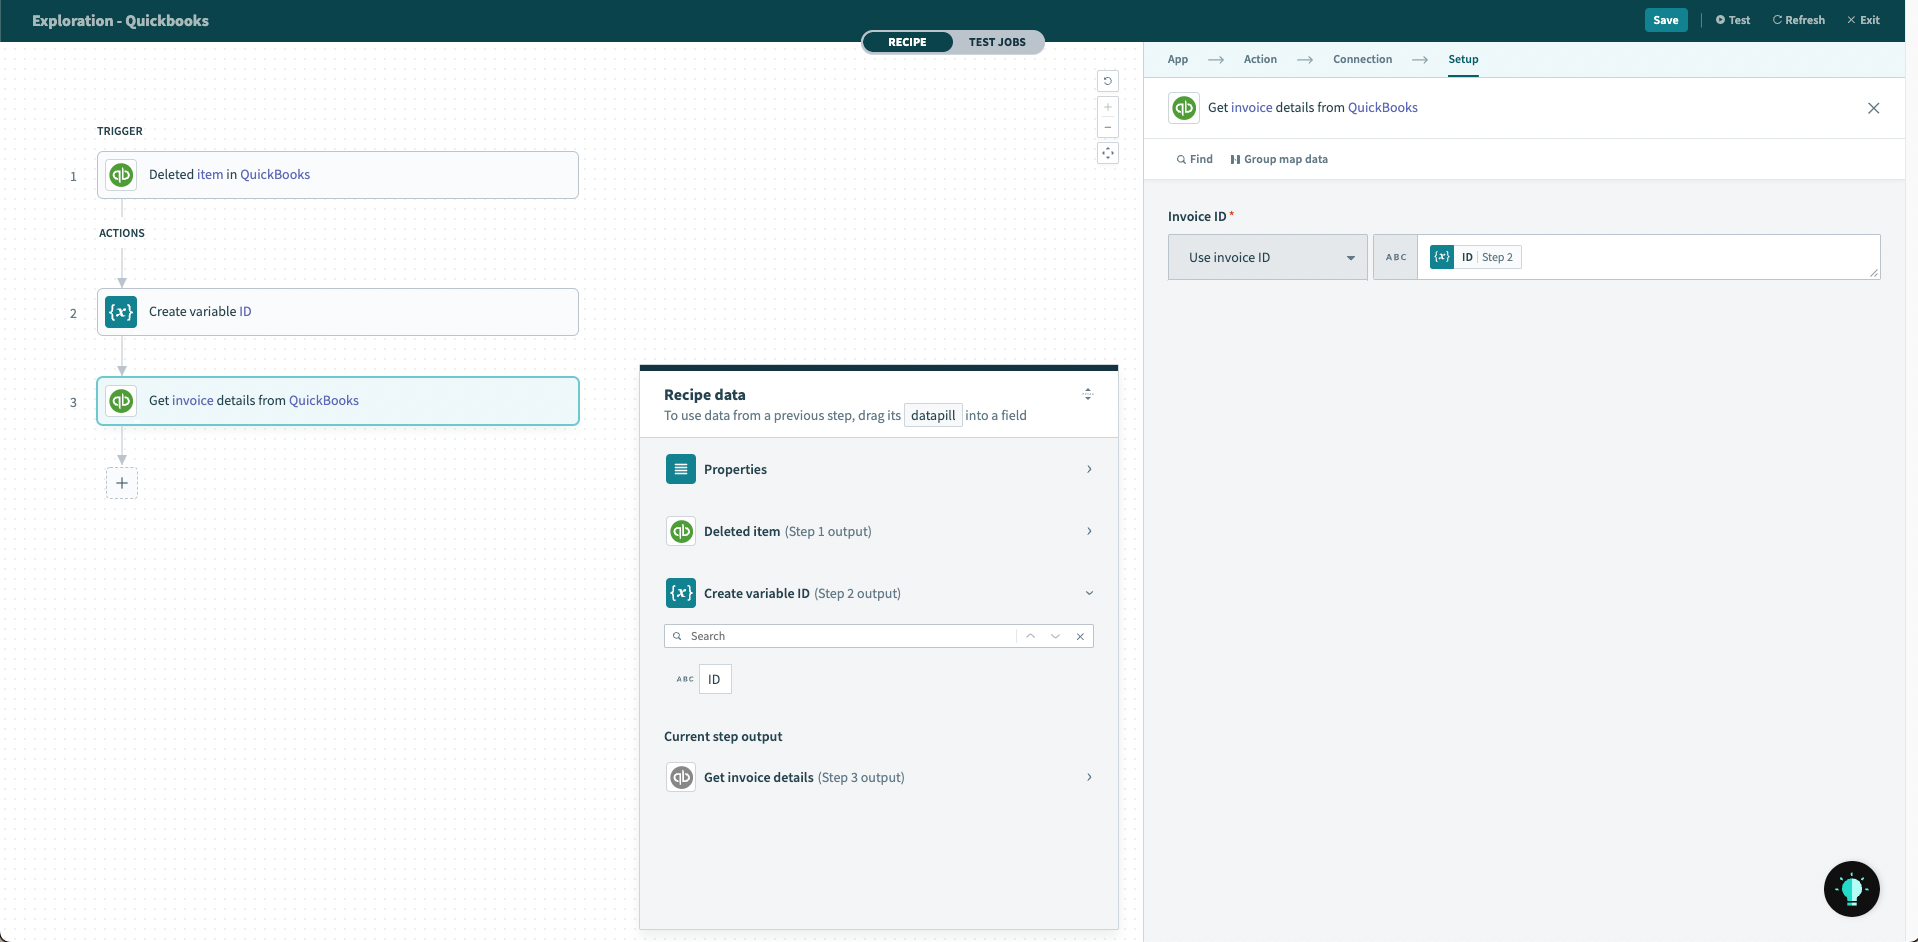Click the recipe data Search field
This screenshot has width=1918, height=942.
(x=850, y=636)
